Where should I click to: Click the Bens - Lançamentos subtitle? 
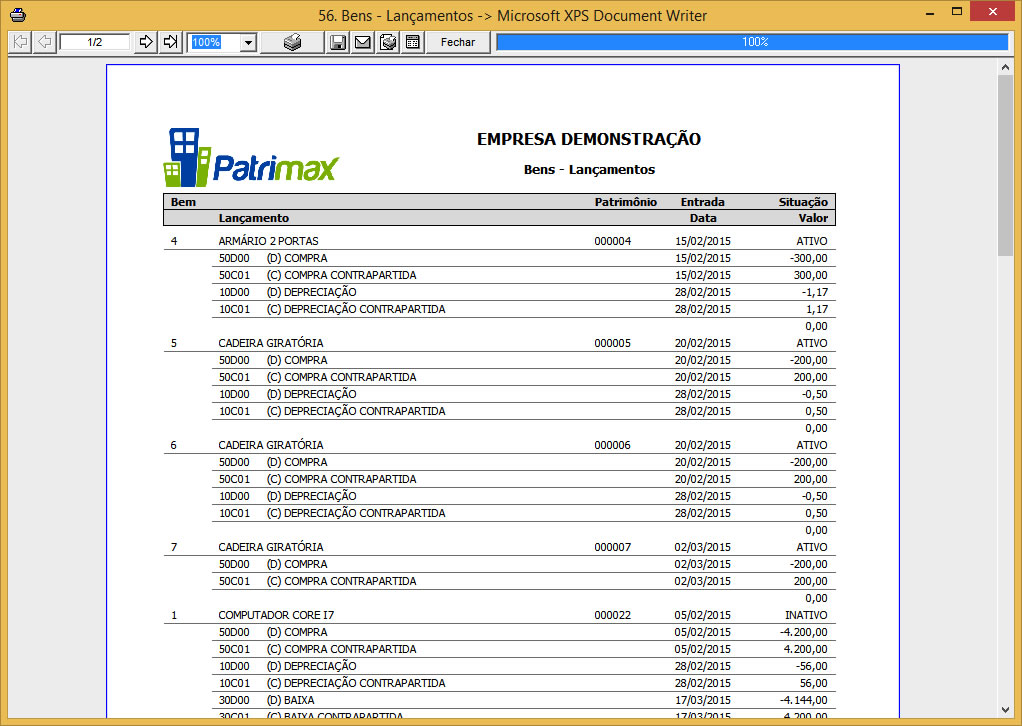tap(589, 169)
